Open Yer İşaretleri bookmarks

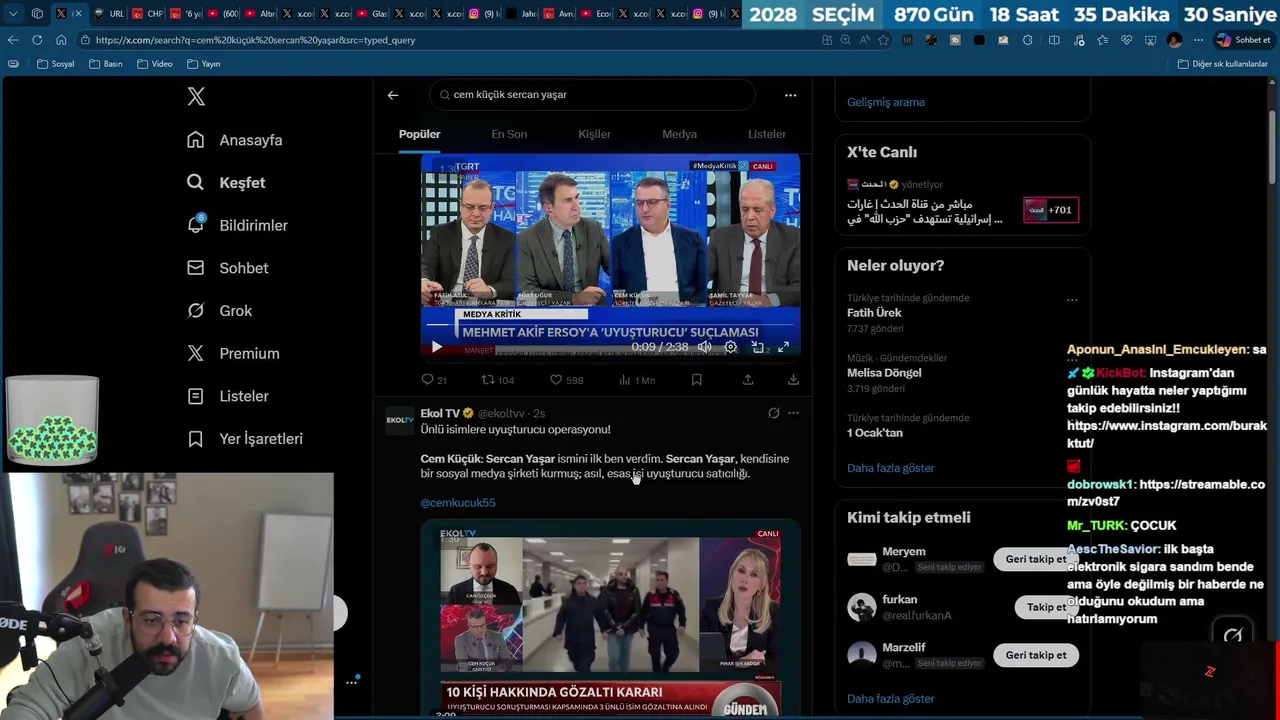(x=245, y=439)
